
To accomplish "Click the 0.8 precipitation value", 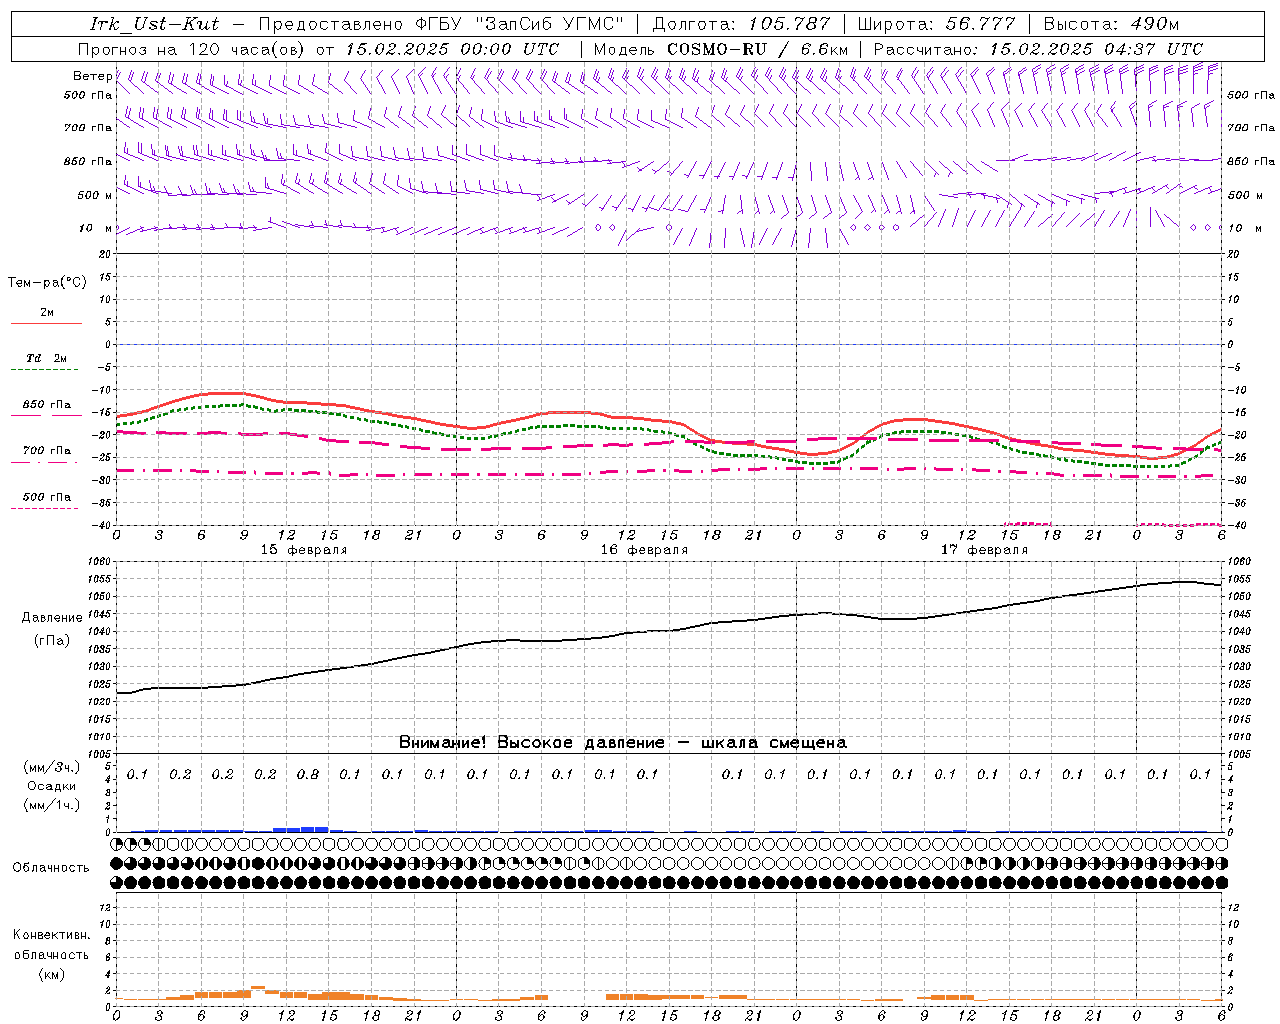I will [308, 774].
